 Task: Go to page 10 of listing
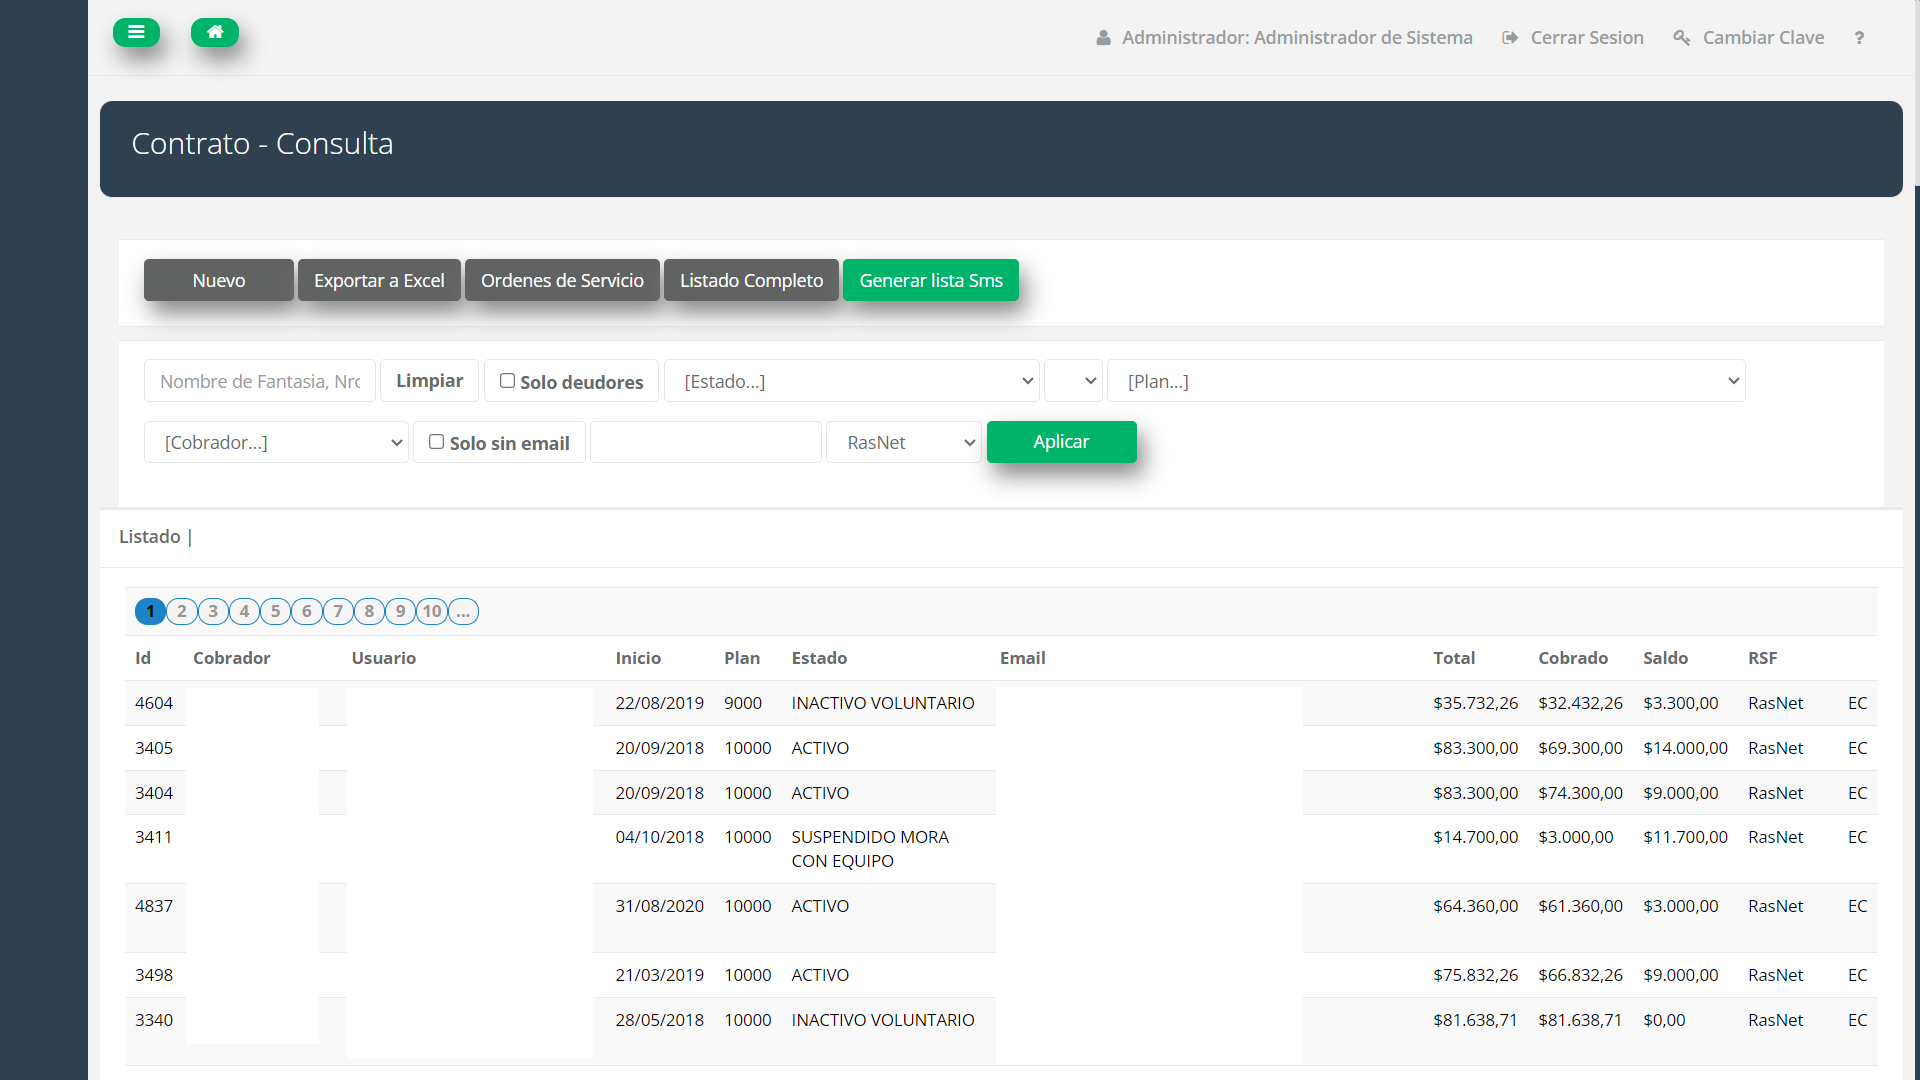pos(432,611)
